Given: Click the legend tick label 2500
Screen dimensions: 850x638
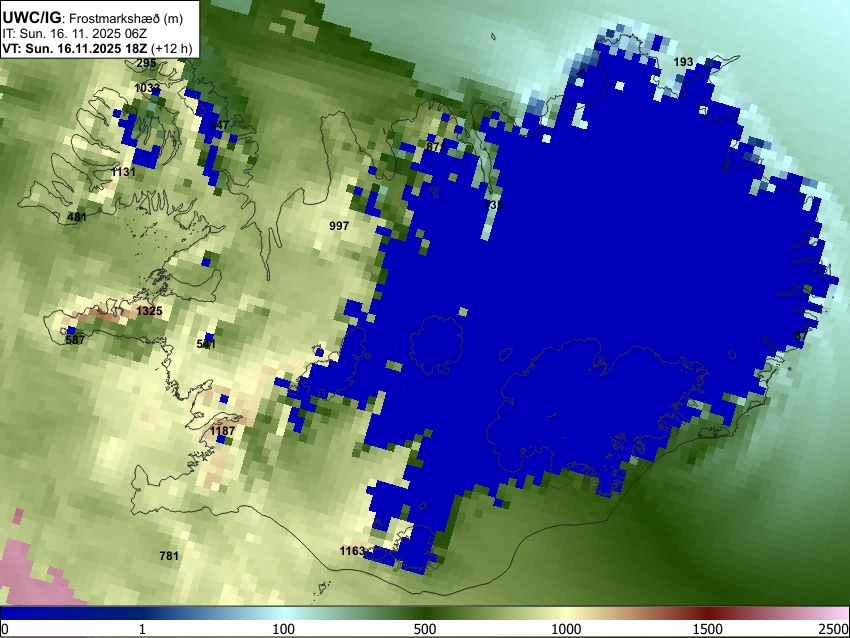Looking at the screenshot, I should [834, 629].
